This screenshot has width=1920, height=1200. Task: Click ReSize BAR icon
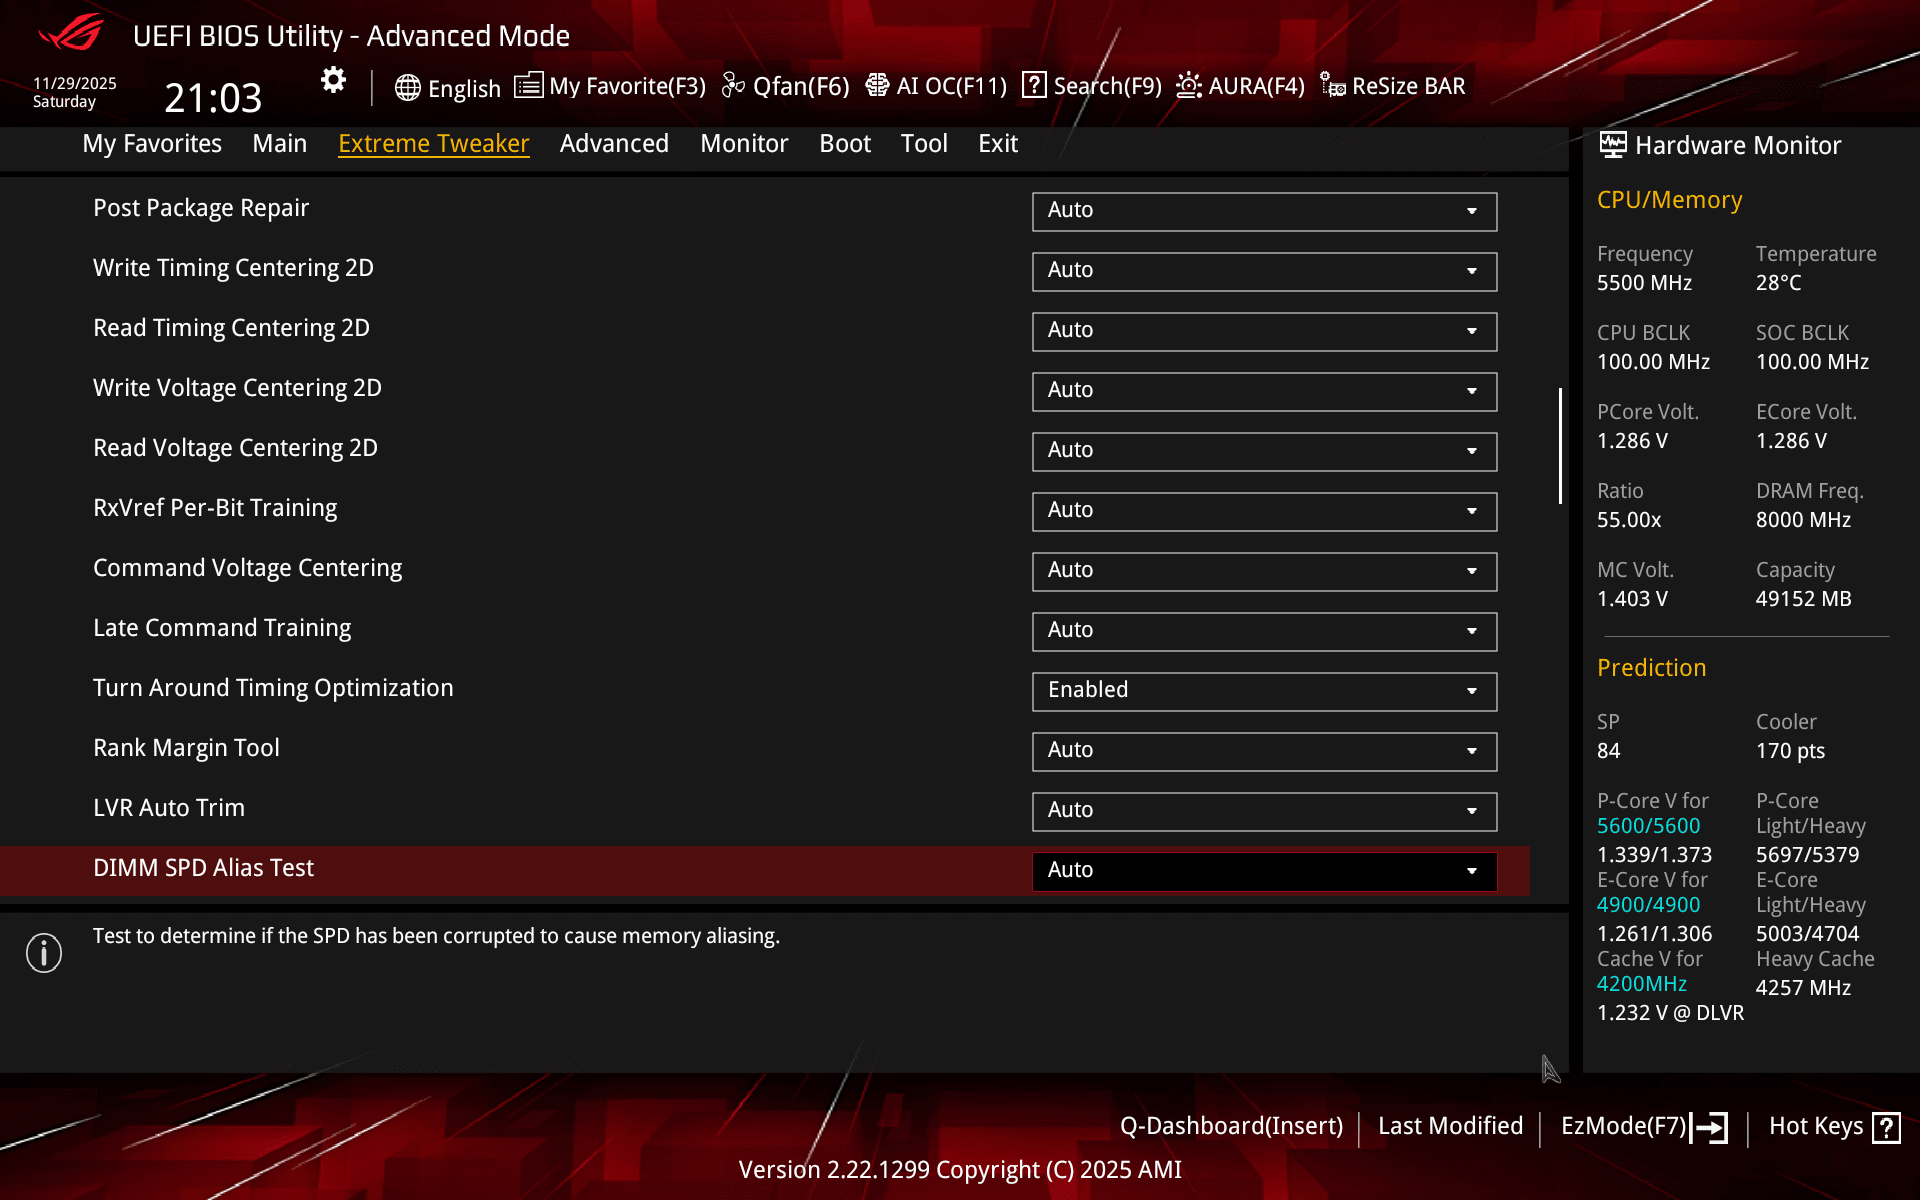(x=1332, y=86)
